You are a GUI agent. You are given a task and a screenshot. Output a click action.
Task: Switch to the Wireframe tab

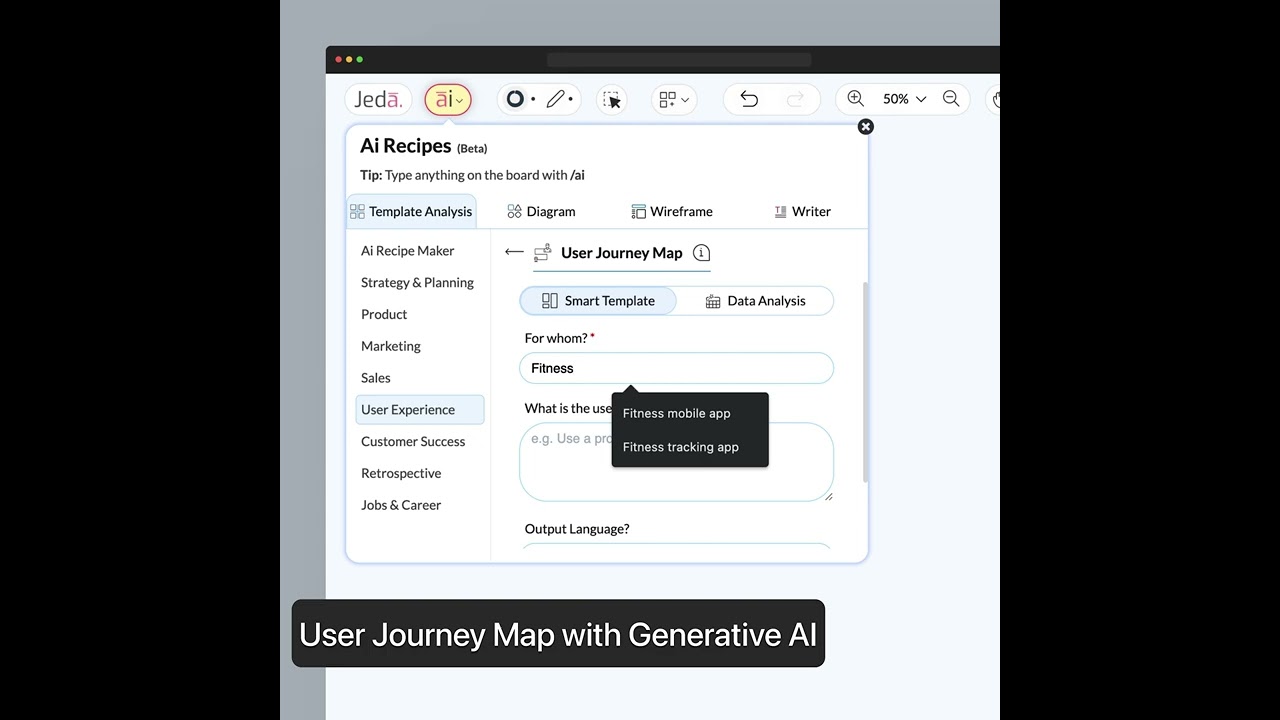(672, 211)
